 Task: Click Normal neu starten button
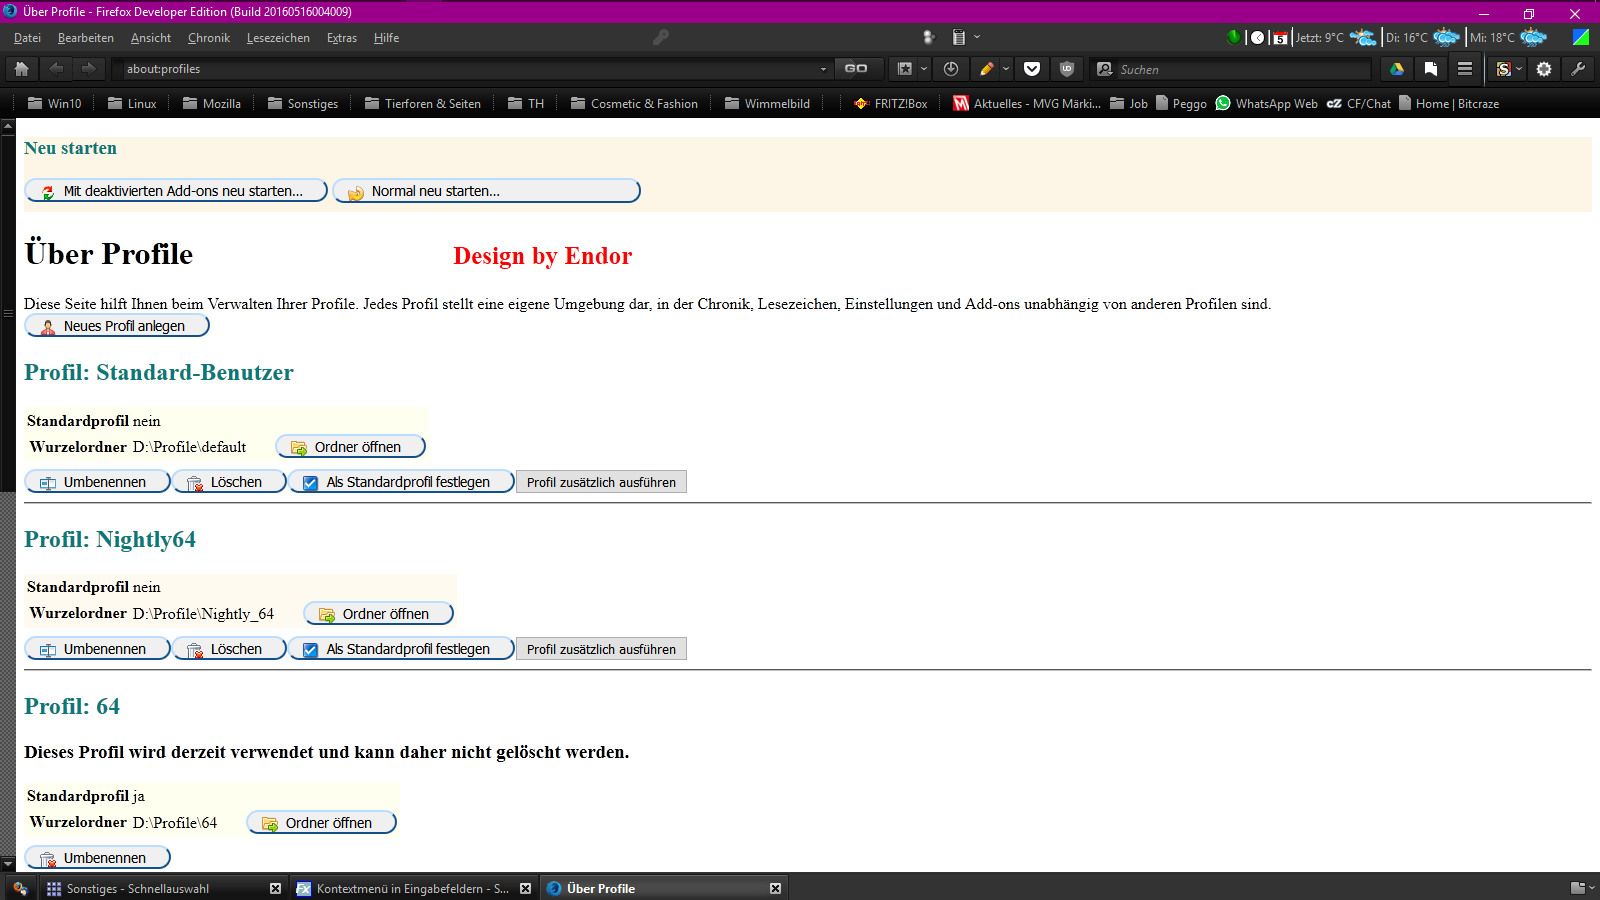tap(487, 191)
